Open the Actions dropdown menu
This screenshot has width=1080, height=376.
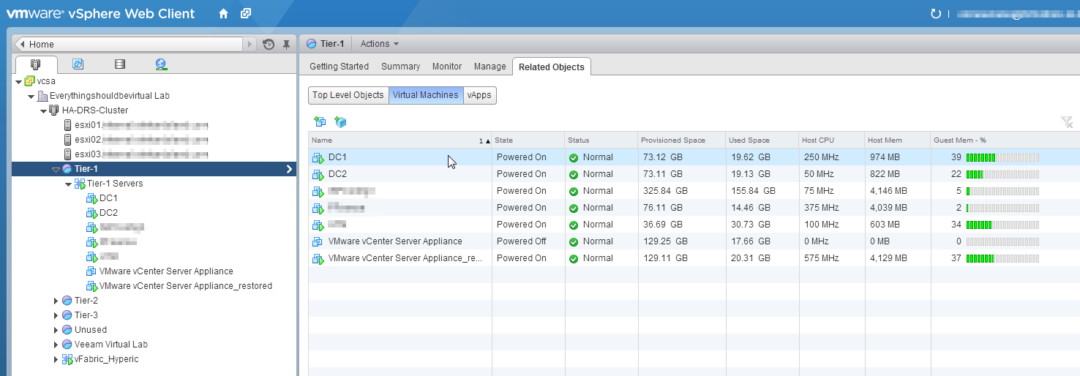pyautogui.click(x=380, y=44)
